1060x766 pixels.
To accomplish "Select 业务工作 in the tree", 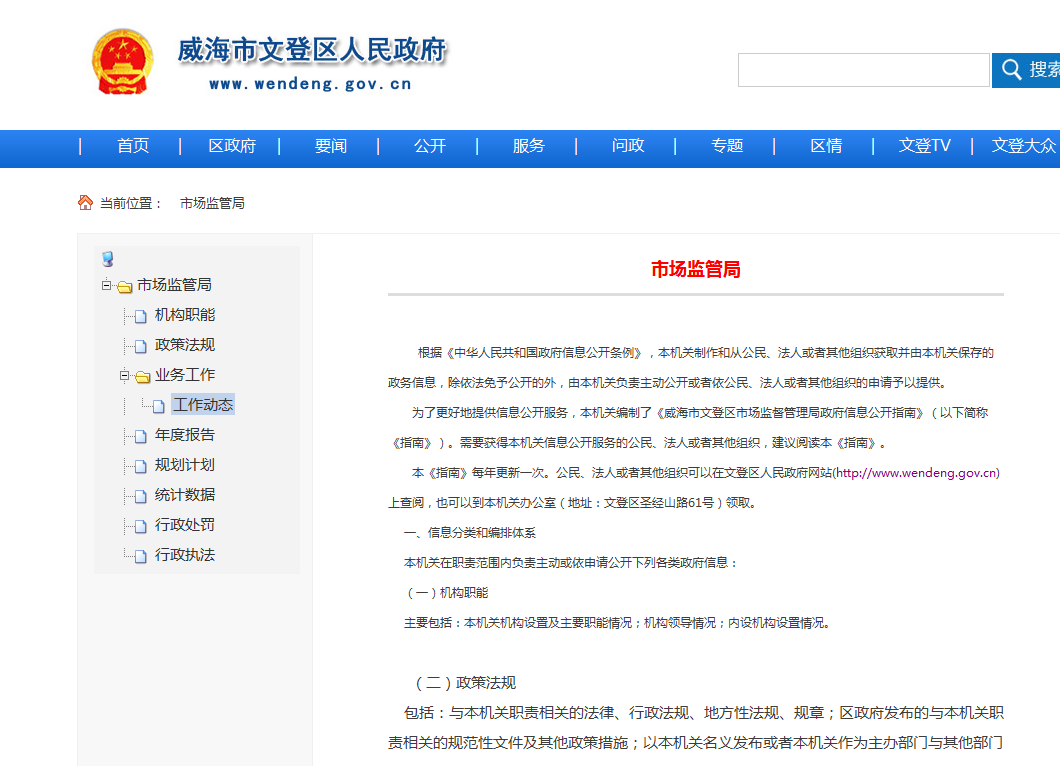I will (x=185, y=375).
